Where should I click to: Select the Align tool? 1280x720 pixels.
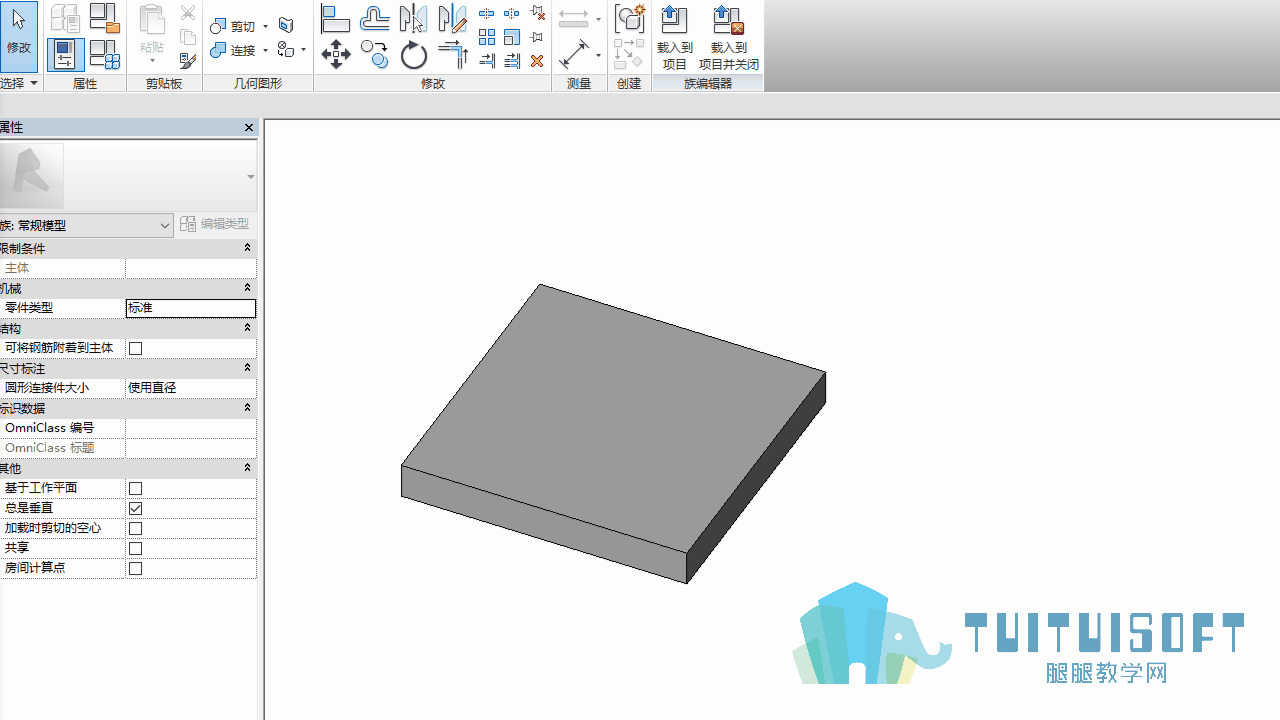pos(335,19)
